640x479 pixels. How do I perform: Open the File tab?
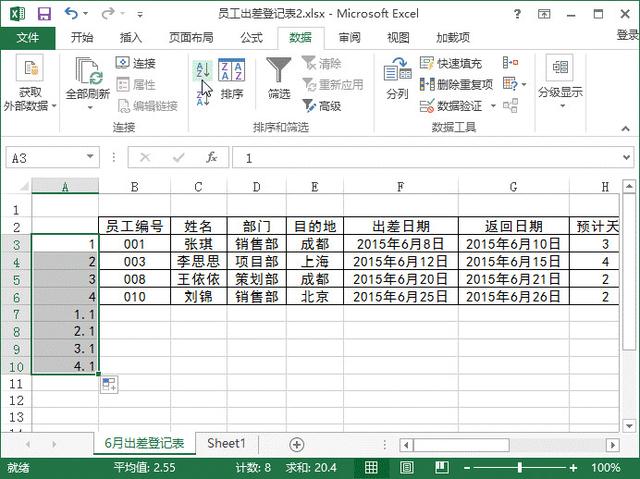point(27,38)
